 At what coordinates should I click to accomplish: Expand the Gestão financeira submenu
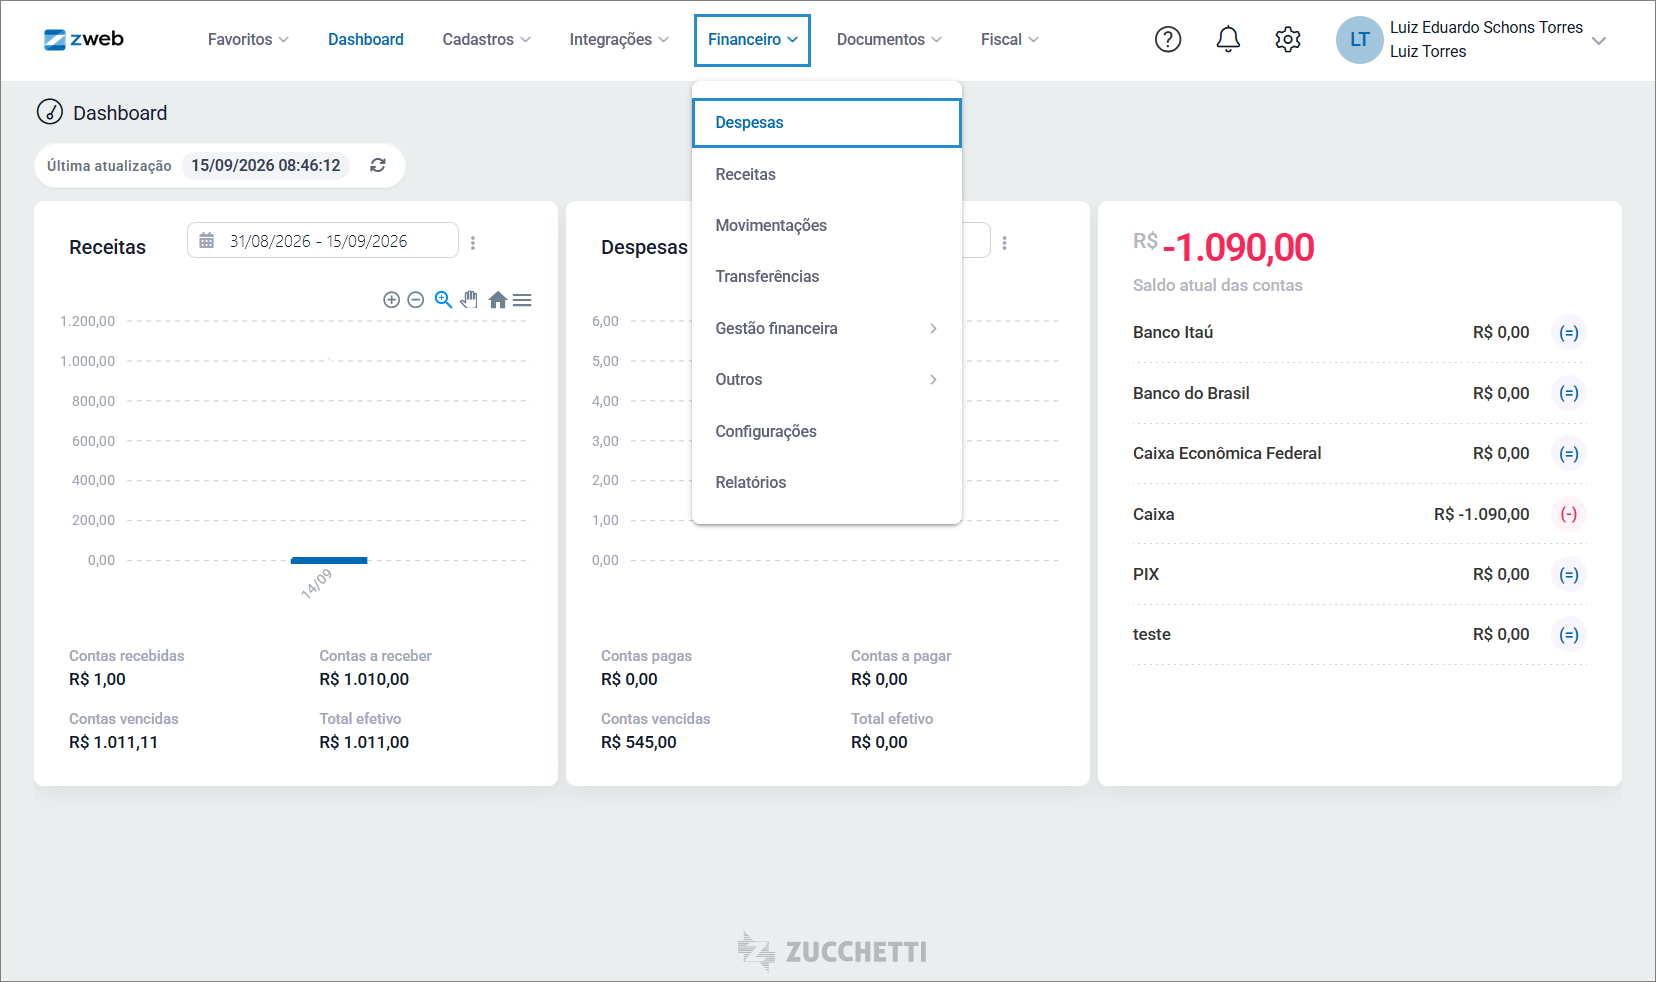click(827, 328)
